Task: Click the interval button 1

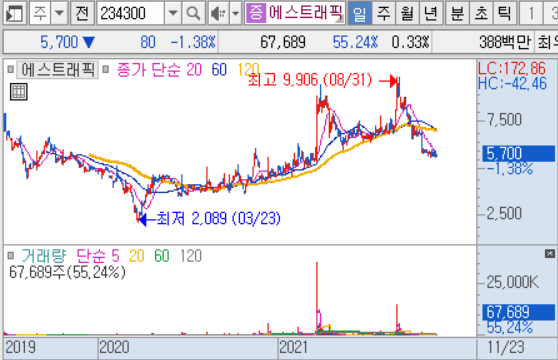Action: click(531, 14)
